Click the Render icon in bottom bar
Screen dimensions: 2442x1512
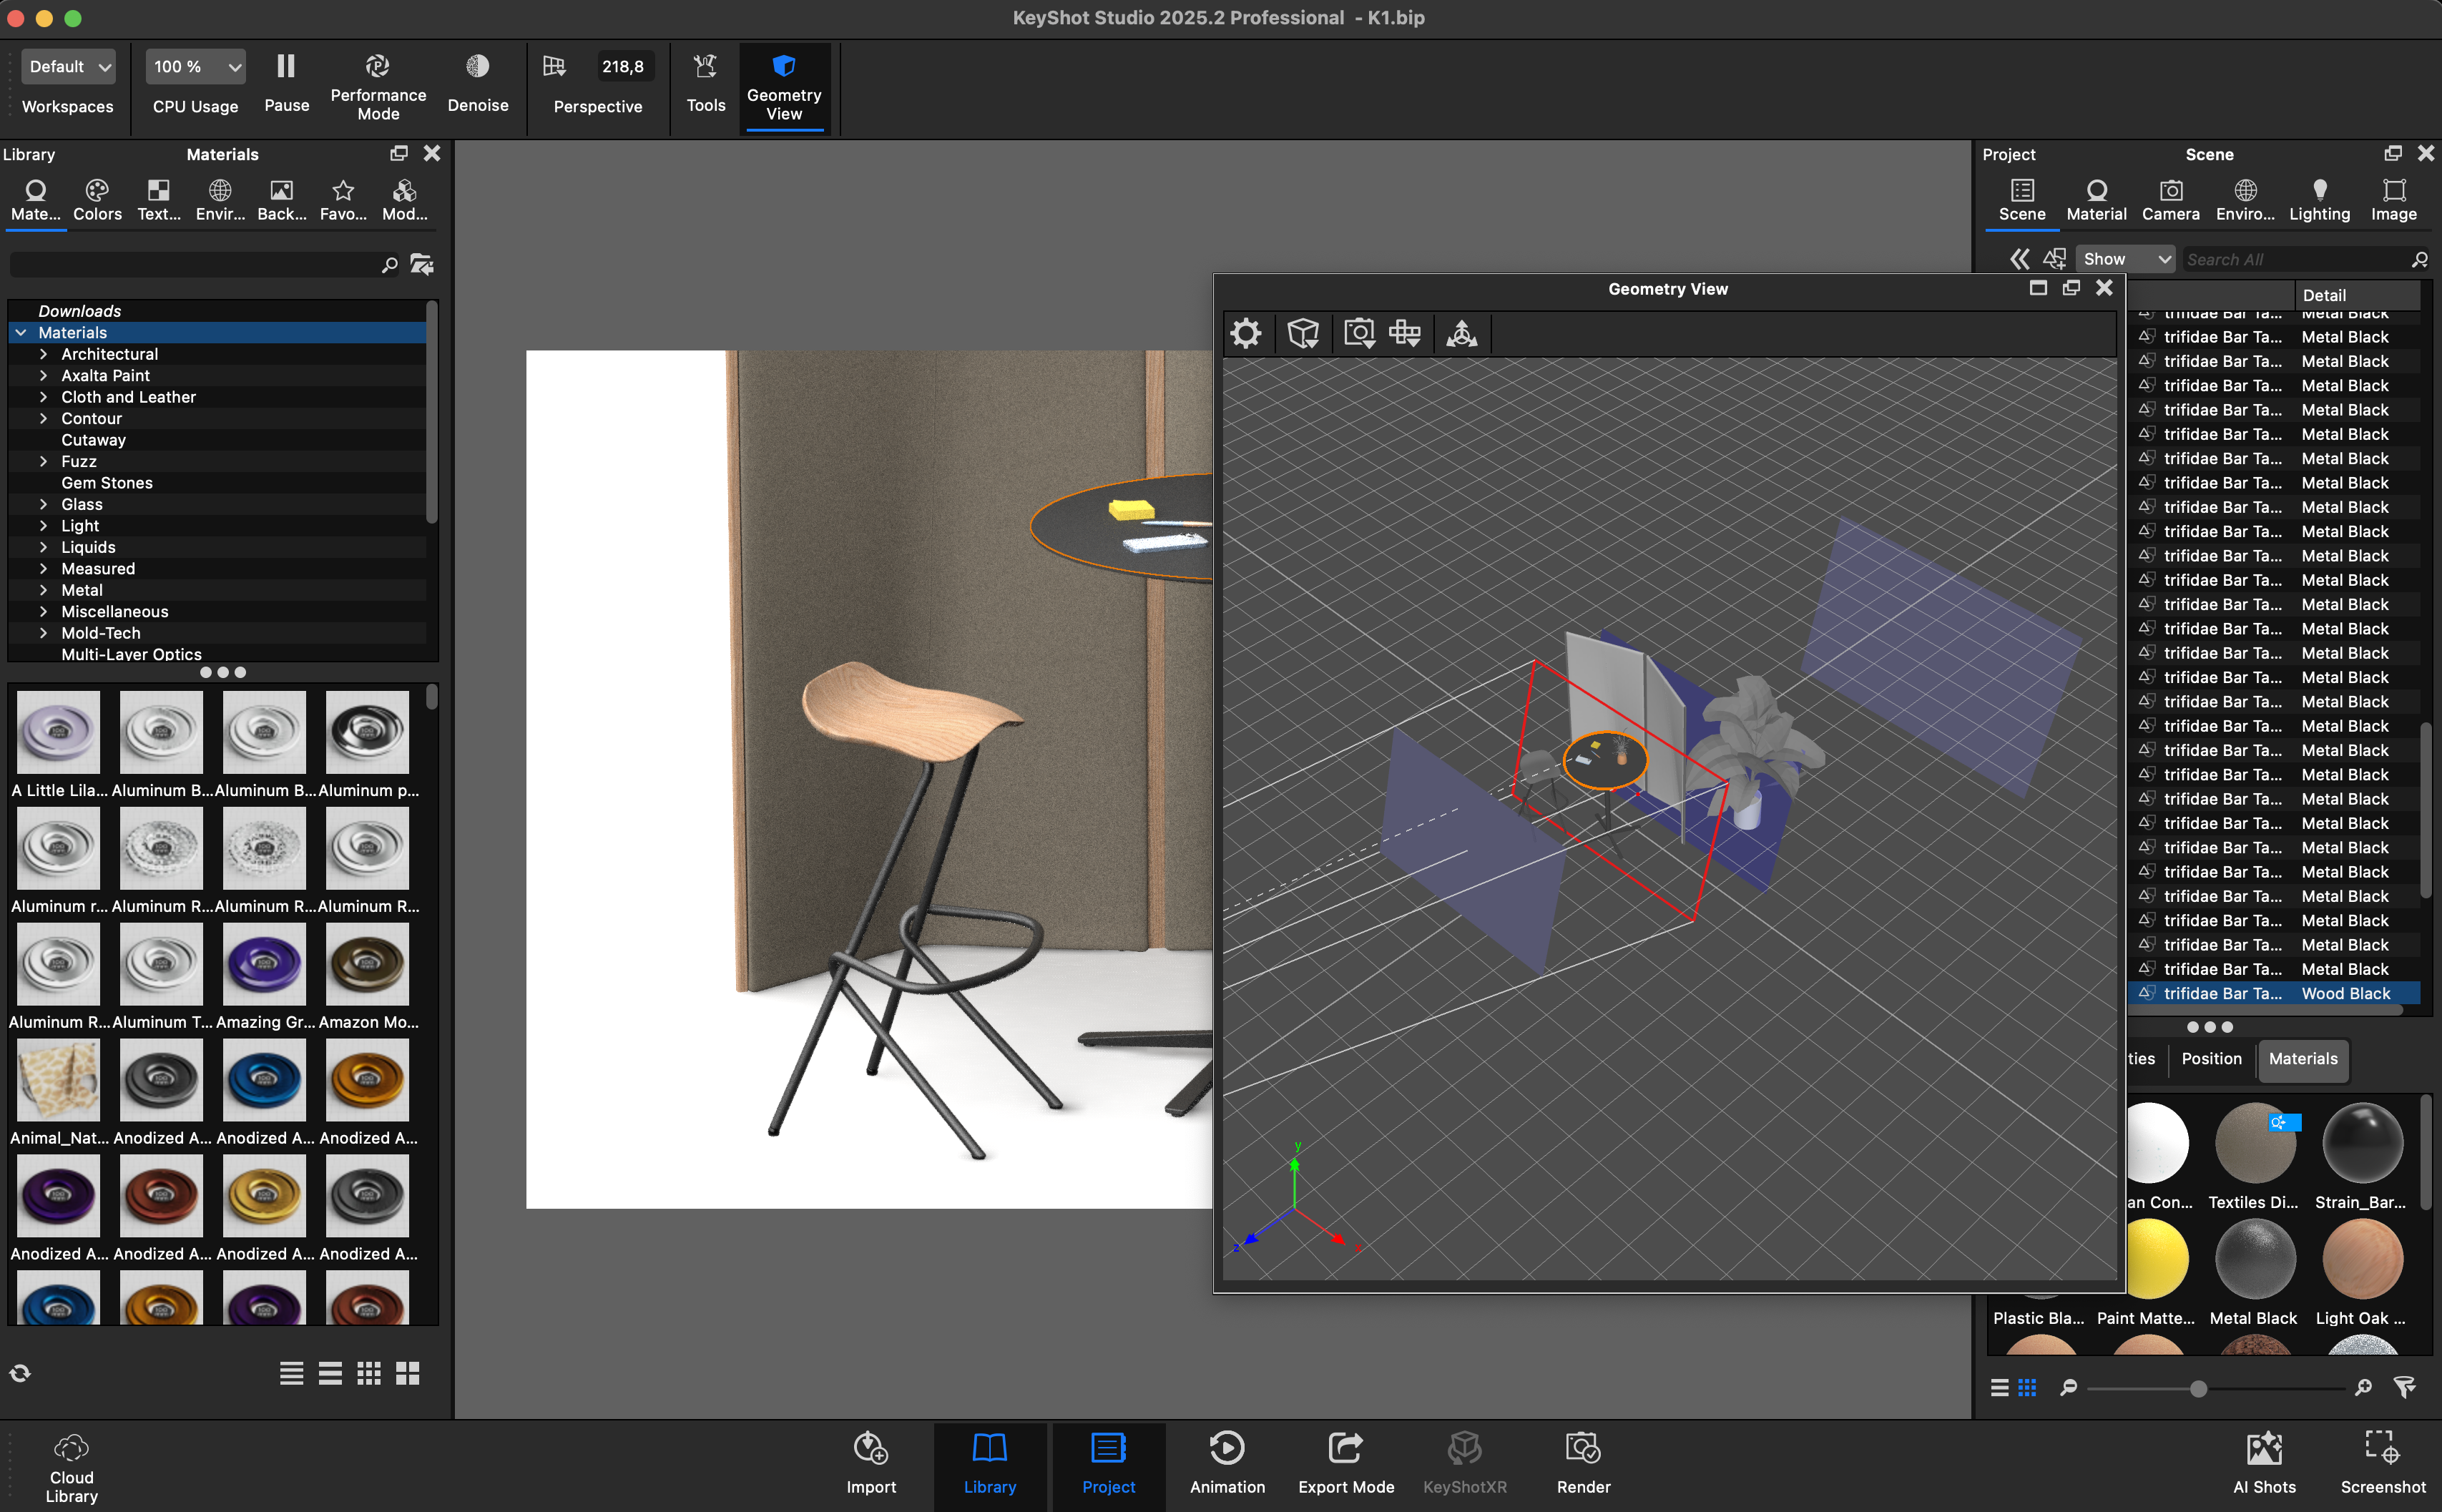[x=1583, y=1448]
